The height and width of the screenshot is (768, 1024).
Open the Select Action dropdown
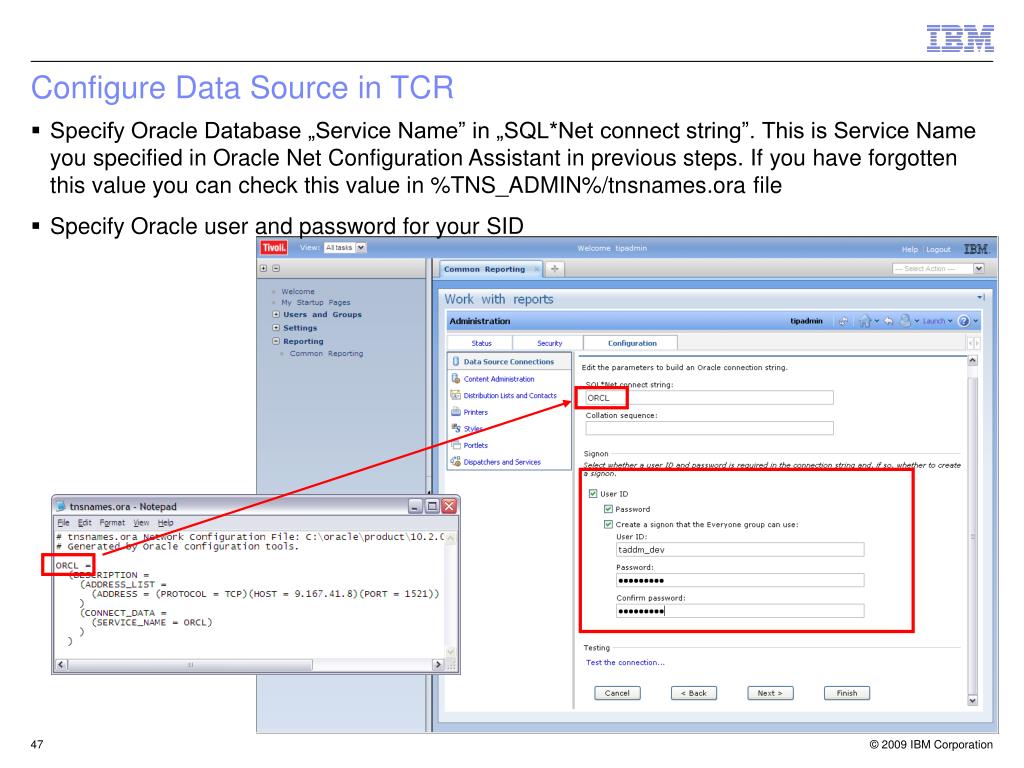click(938, 268)
